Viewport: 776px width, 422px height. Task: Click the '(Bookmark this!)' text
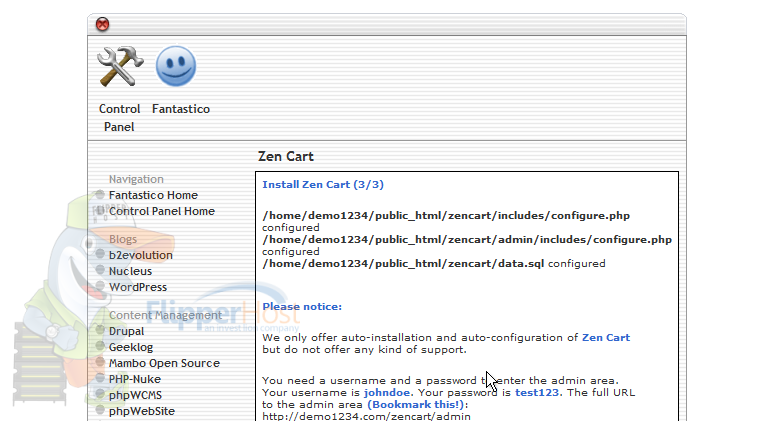416,405
